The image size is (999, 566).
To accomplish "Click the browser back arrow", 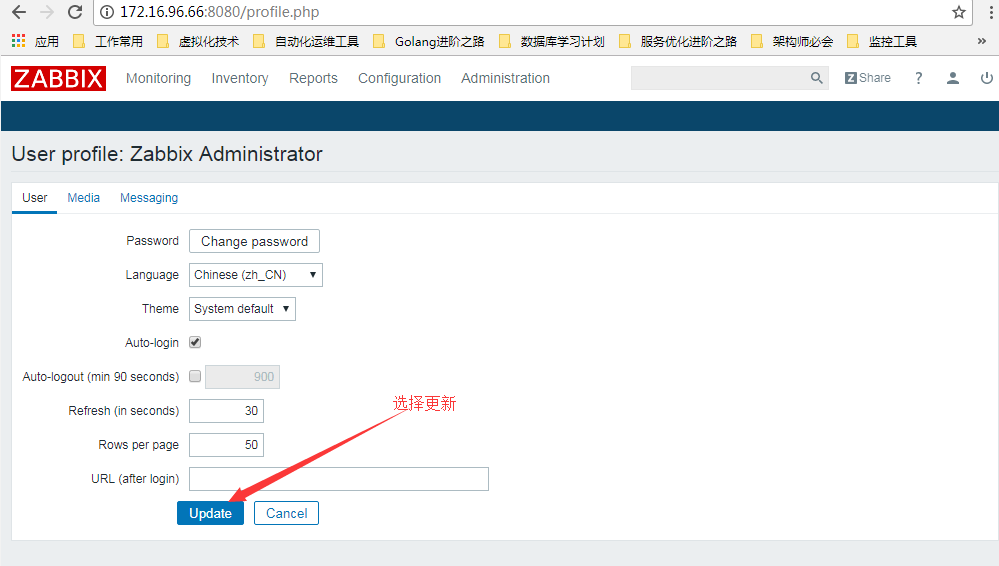I will click(x=19, y=12).
